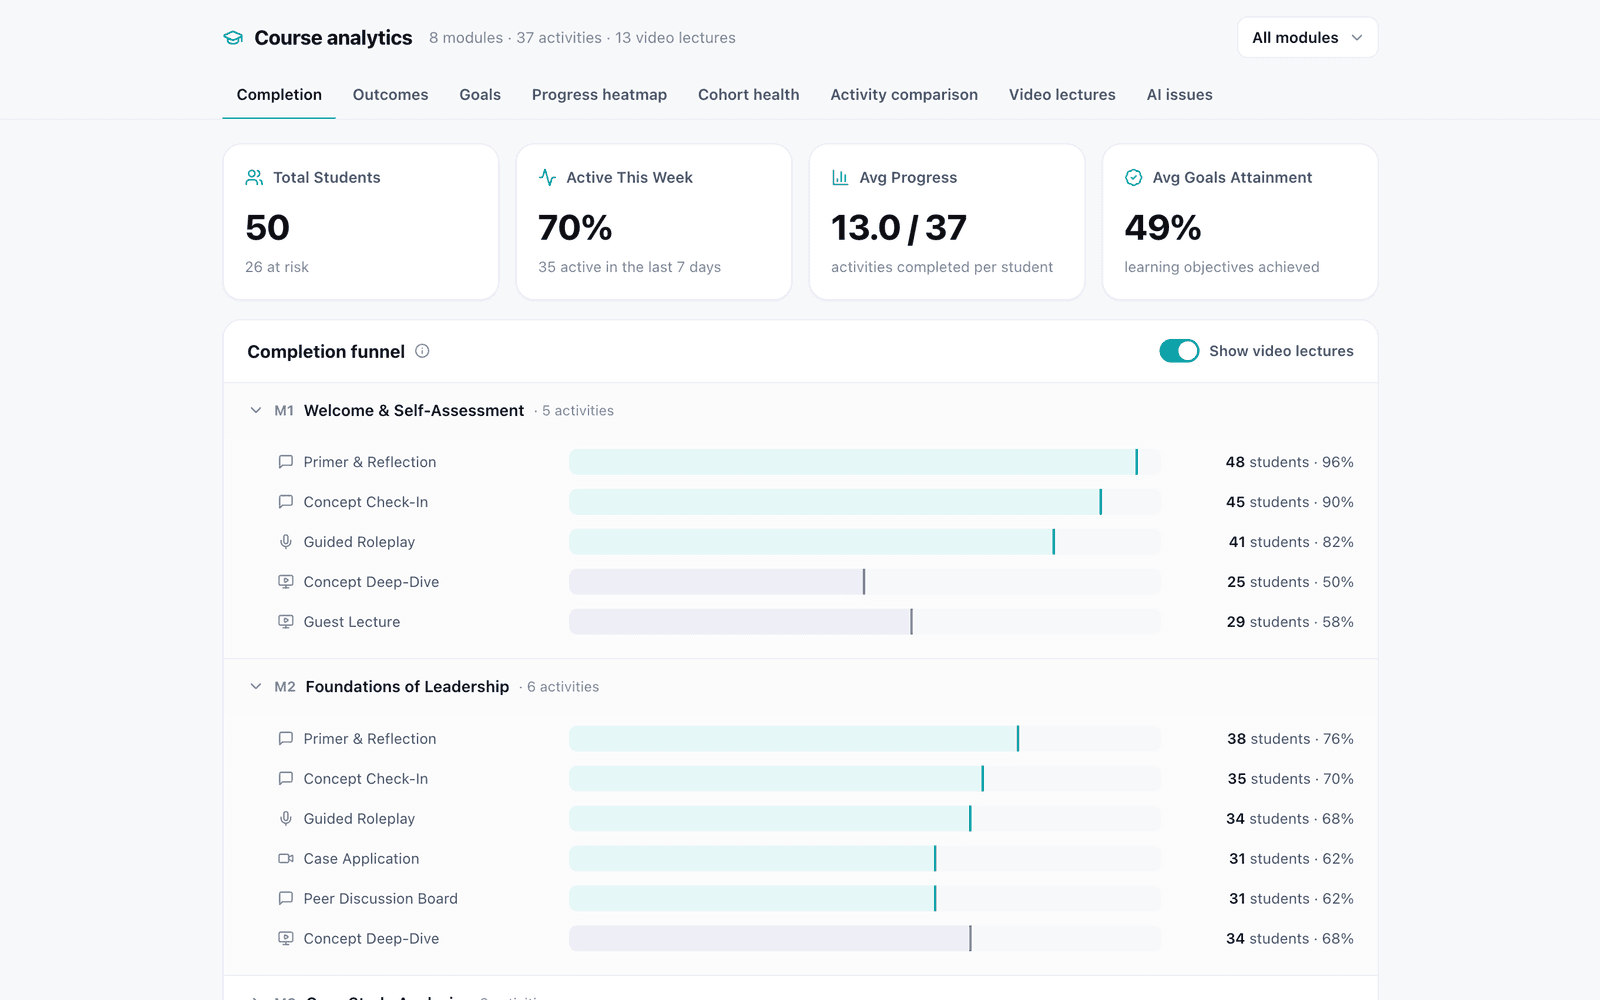Click the M1 Primer & Reflection progress bar

(865, 462)
